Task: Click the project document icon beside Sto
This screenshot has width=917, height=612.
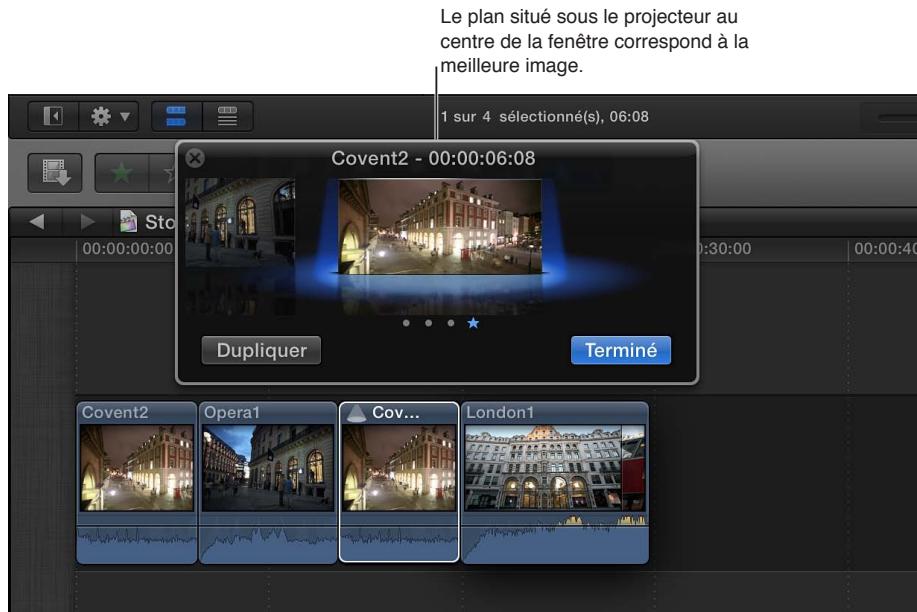Action: click(x=128, y=221)
